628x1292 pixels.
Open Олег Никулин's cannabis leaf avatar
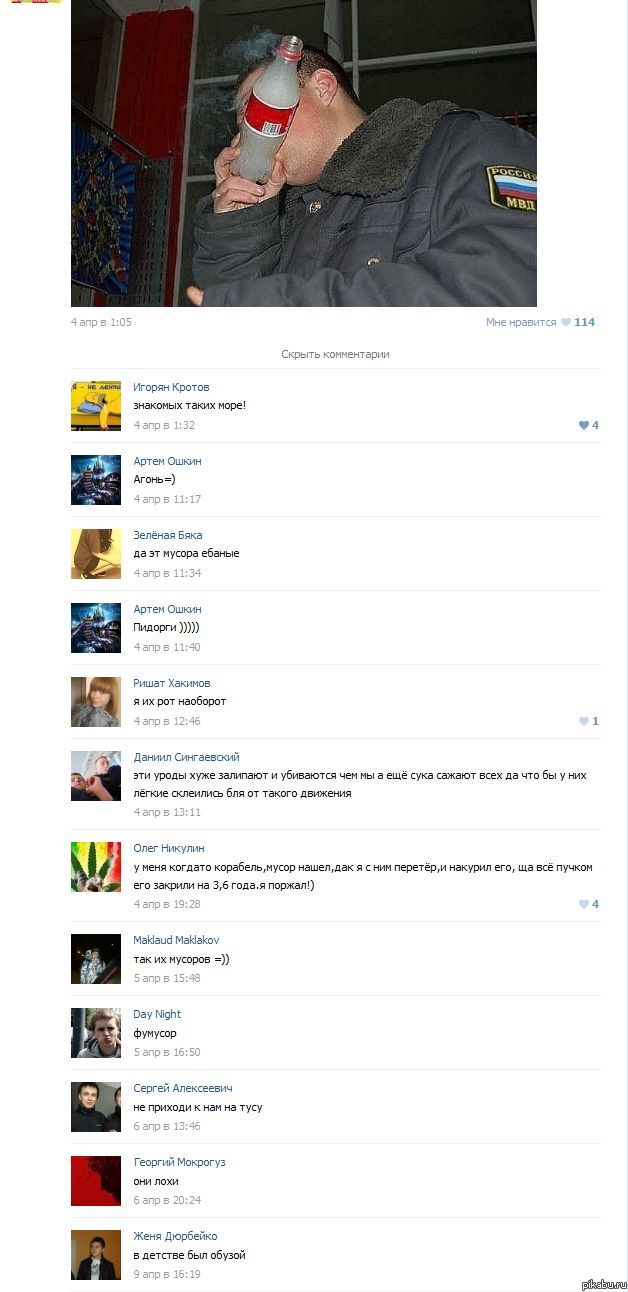(96, 867)
